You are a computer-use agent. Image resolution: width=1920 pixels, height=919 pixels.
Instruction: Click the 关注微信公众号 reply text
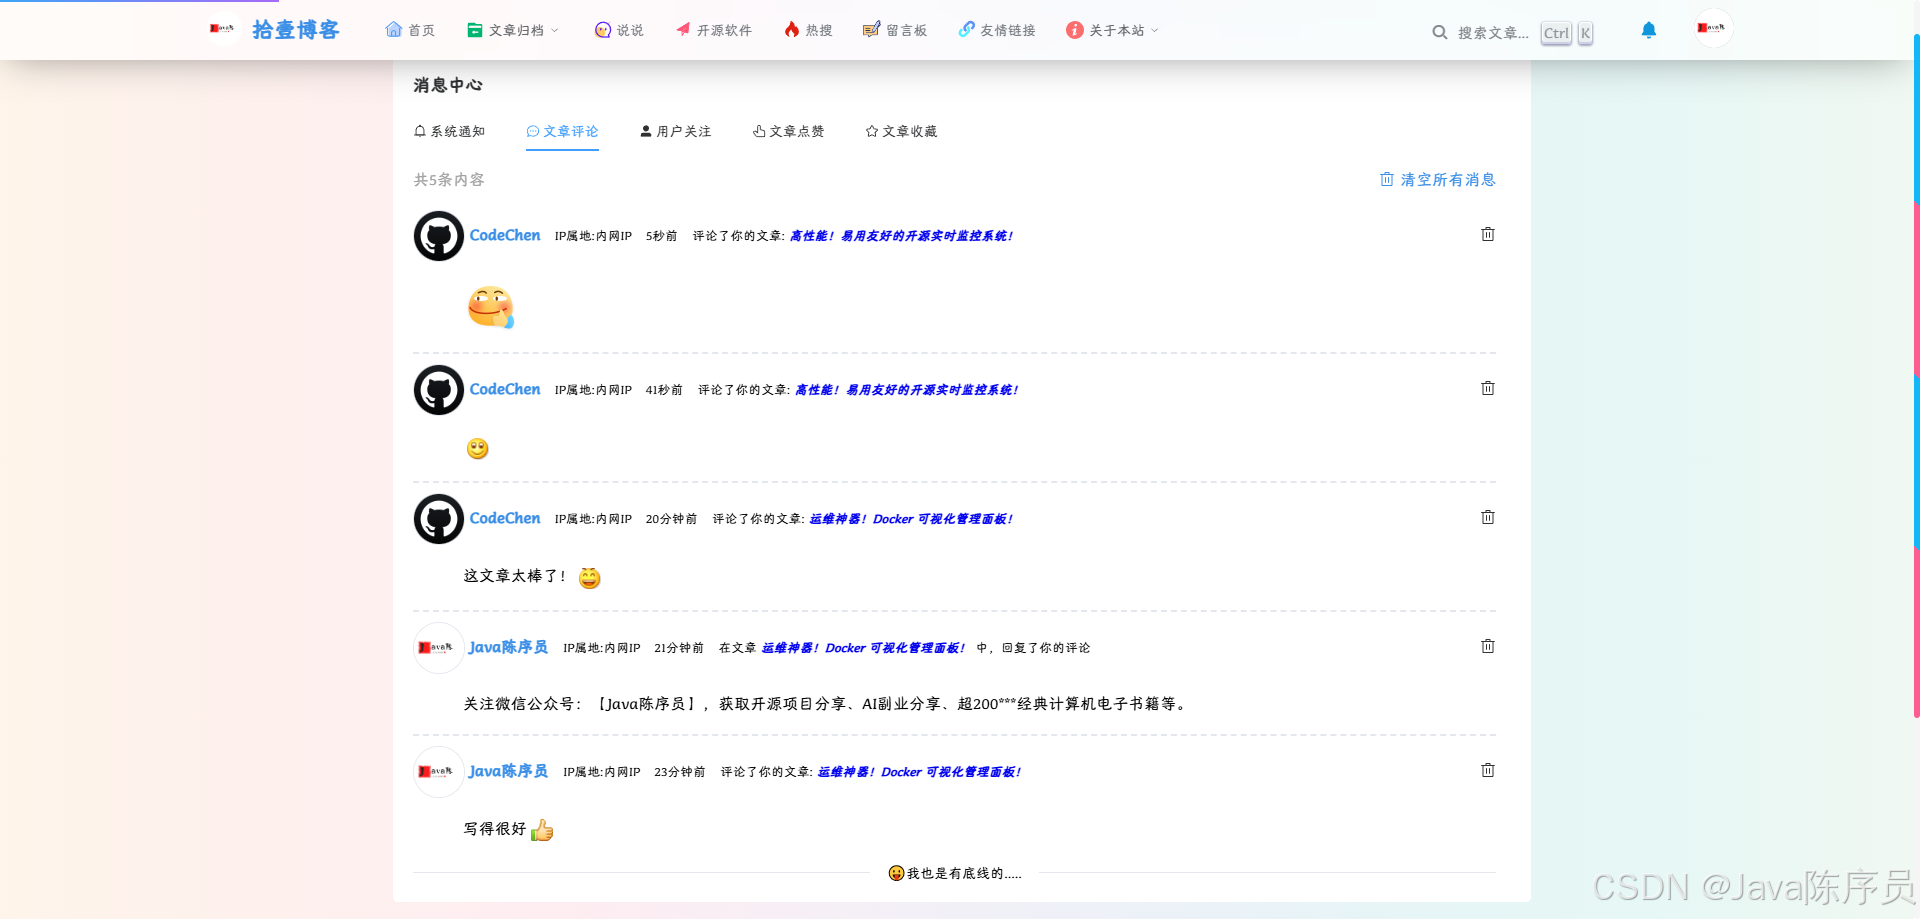[826, 704]
